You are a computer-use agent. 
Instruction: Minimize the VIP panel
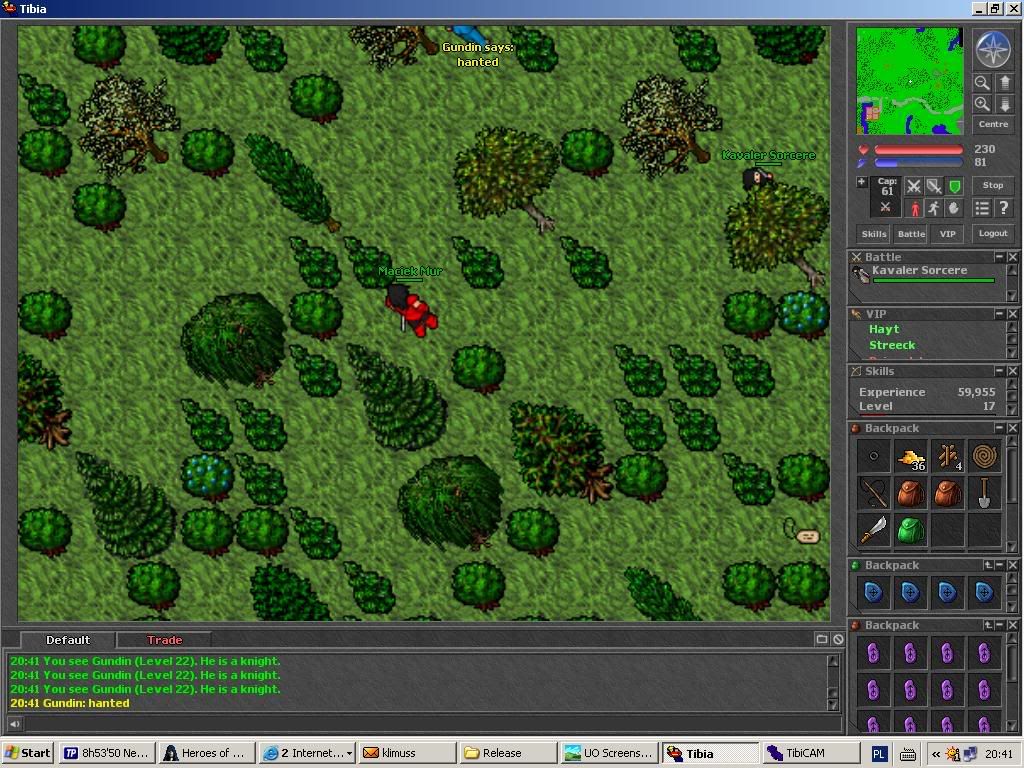point(999,314)
